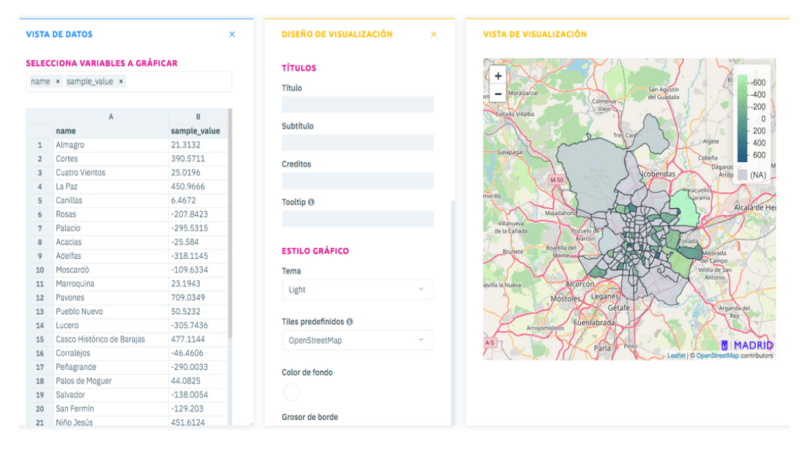
Task: Select column B header
Action: click(x=198, y=117)
